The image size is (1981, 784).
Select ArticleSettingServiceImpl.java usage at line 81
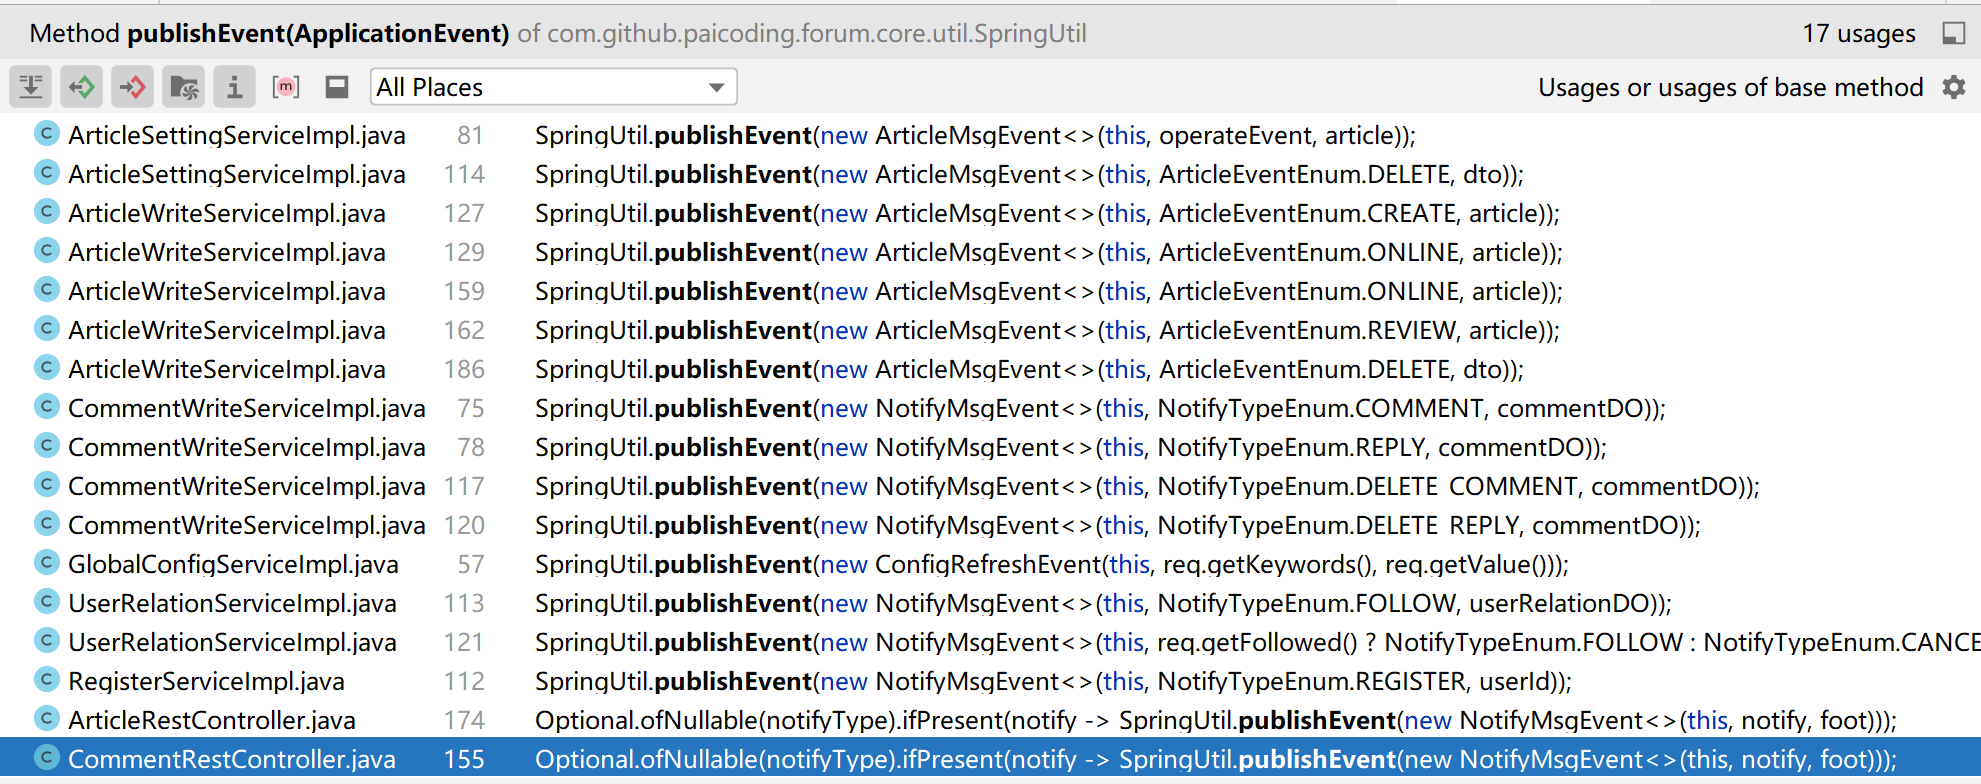(x=236, y=135)
